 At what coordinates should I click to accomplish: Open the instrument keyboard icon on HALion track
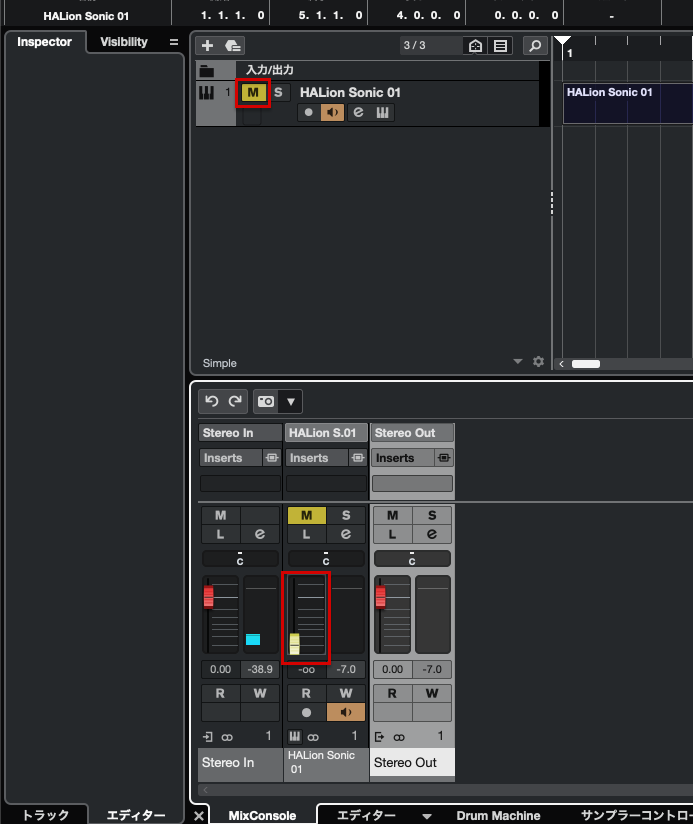coord(382,113)
